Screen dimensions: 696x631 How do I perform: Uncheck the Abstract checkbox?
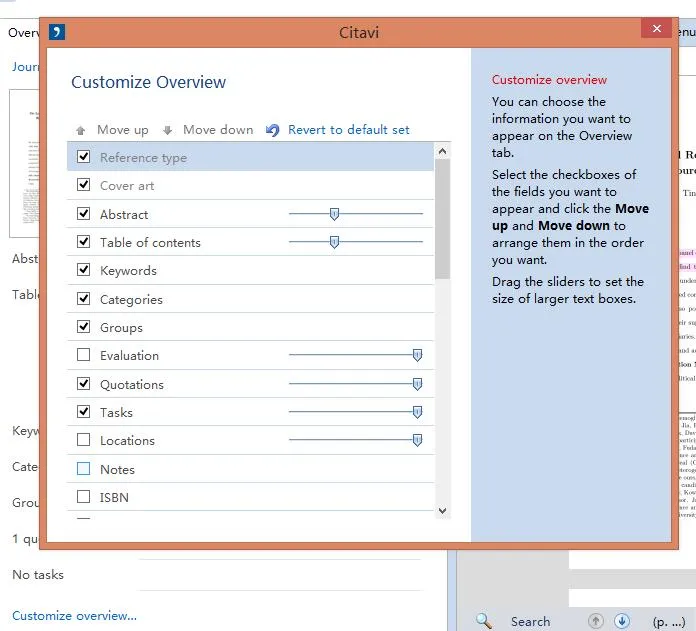click(x=84, y=214)
